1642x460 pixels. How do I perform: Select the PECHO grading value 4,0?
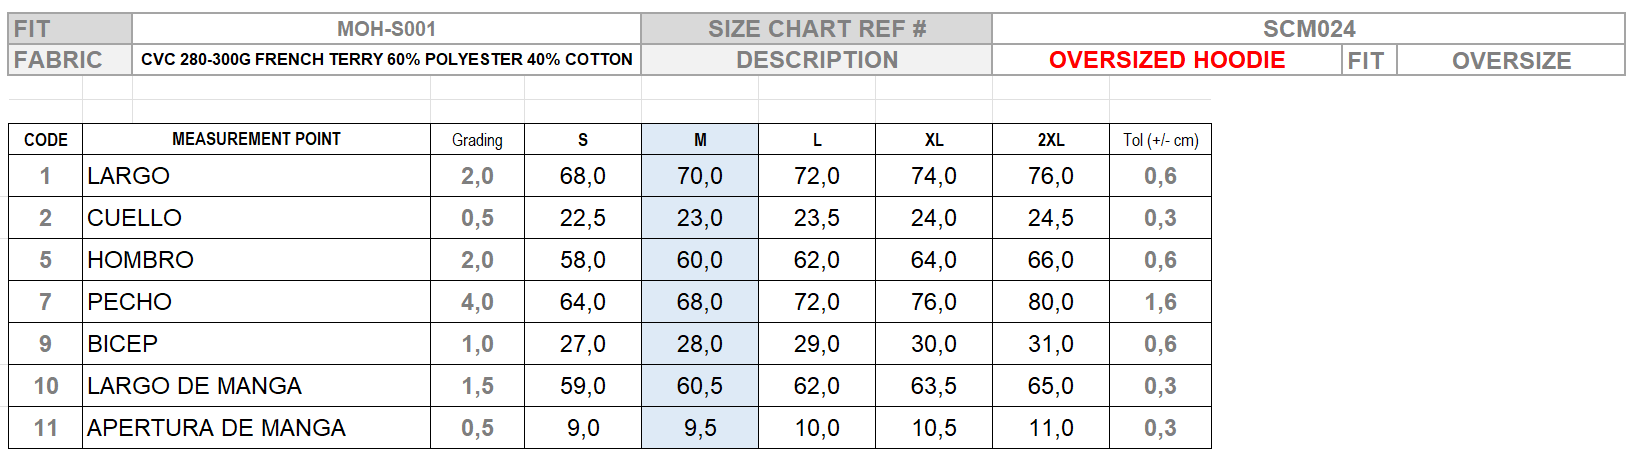click(x=477, y=302)
